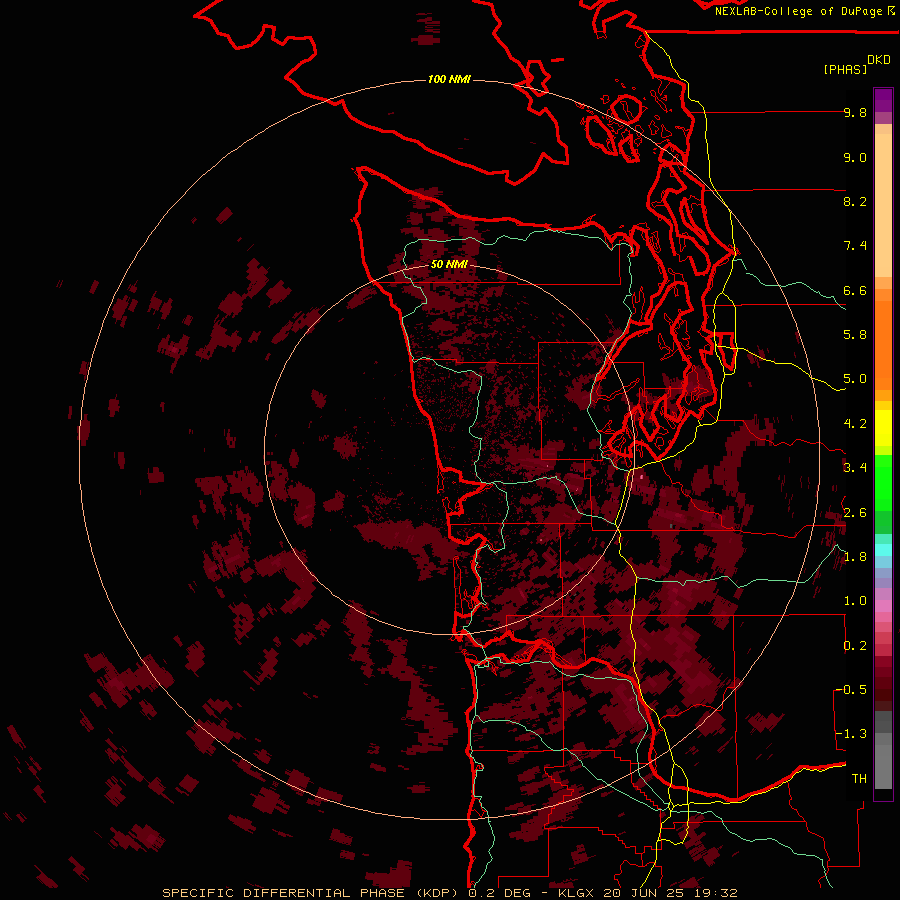The width and height of the screenshot is (900, 900).
Task: Select the 5.8 legend value
Action: point(855,335)
